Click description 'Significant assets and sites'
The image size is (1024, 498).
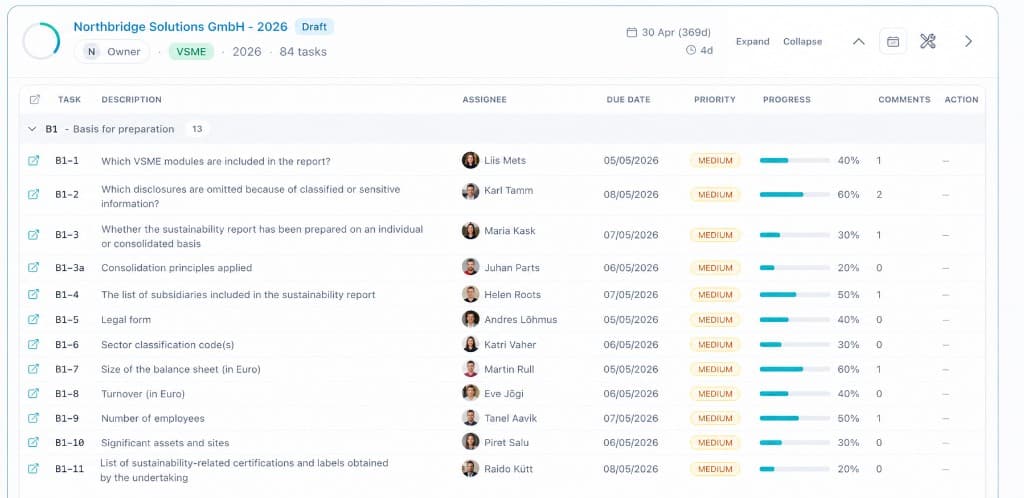tap(165, 443)
